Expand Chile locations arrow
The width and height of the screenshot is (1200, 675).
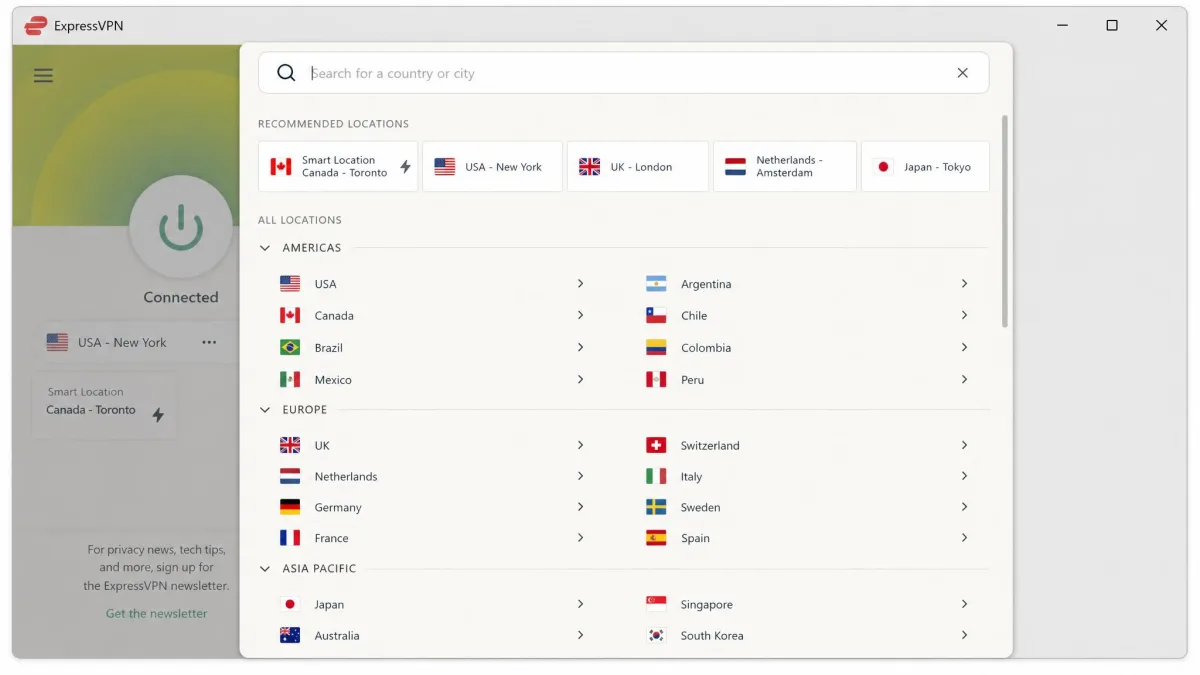pos(964,315)
